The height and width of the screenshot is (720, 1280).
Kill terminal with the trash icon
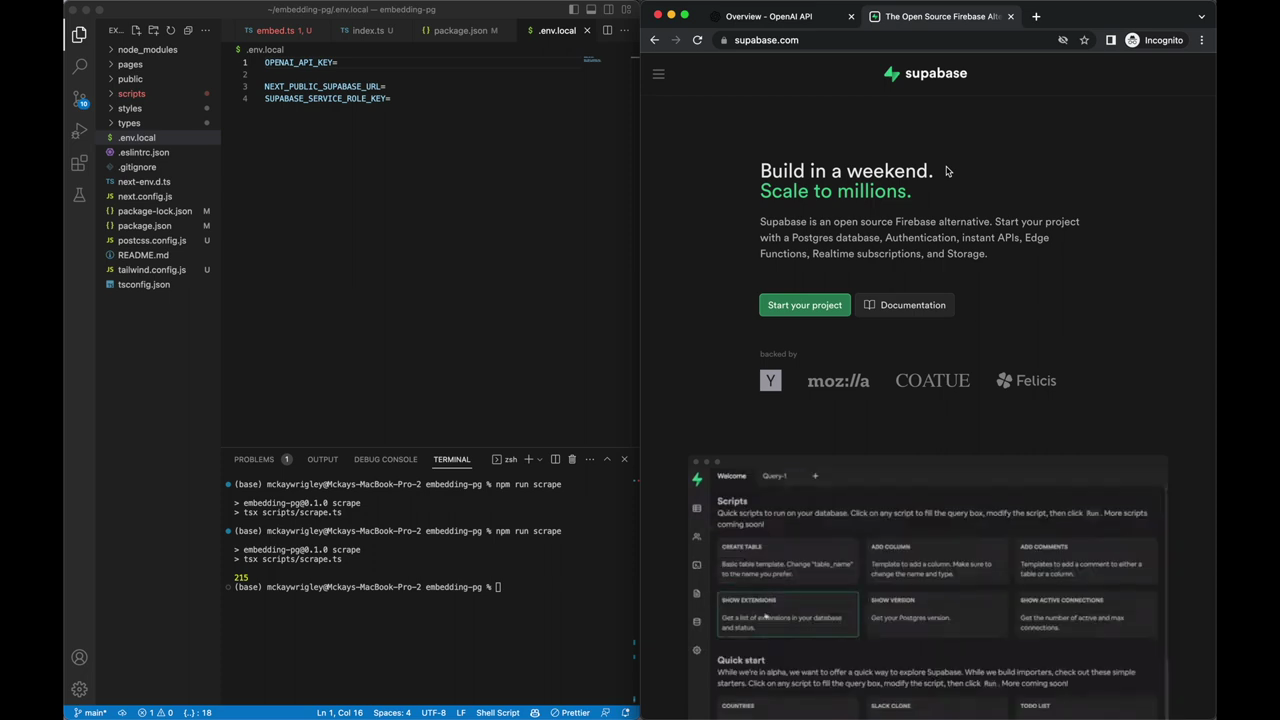point(572,459)
